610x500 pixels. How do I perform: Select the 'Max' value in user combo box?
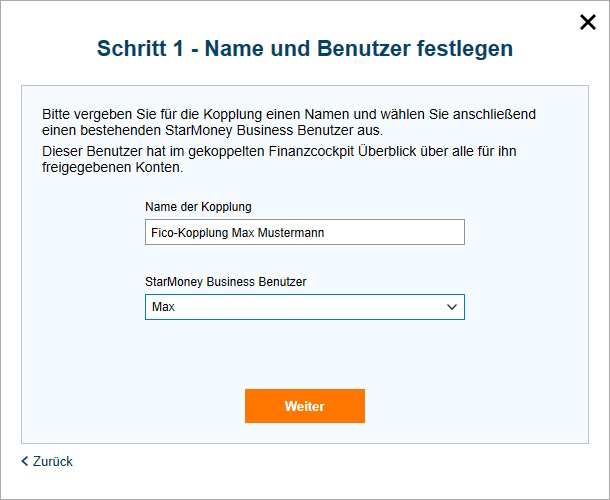click(162, 307)
